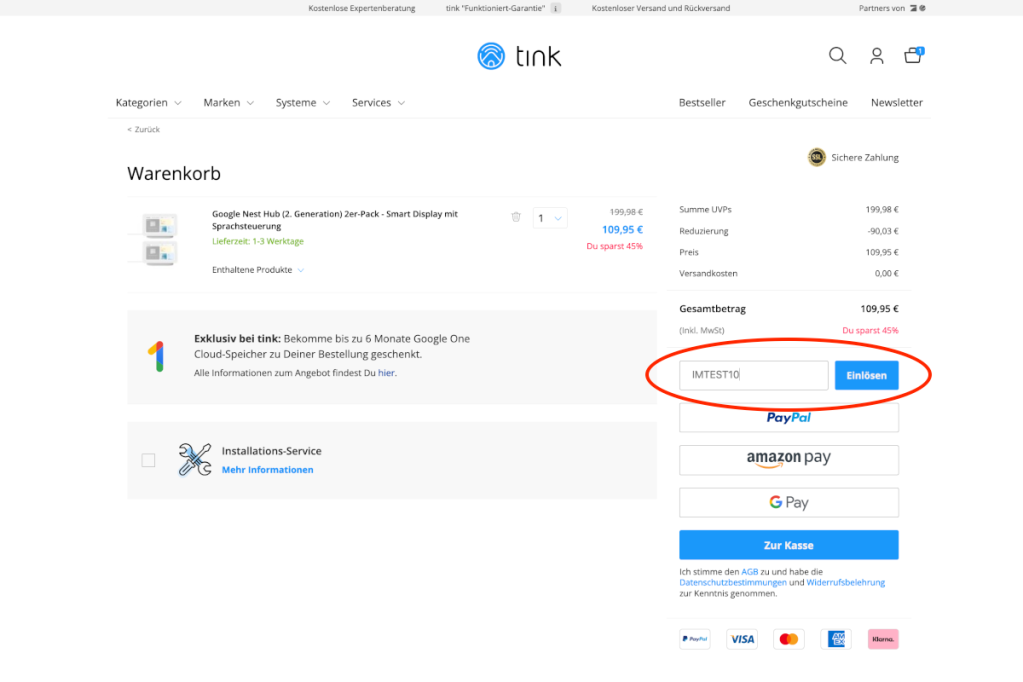Viewport: 1023px width, 682px height.
Task: Go back via Zurück link
Action: click(144, 129)
